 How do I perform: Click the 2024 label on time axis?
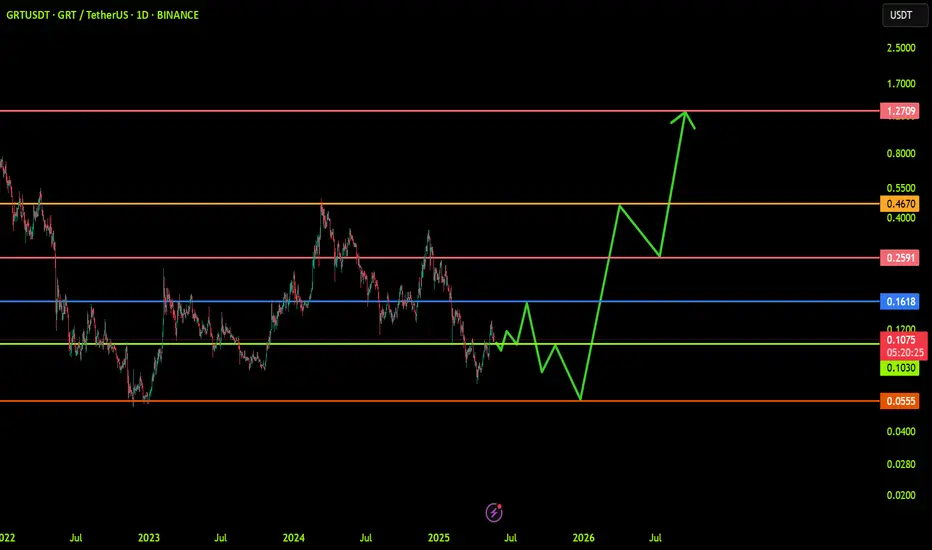pos(294,538)
